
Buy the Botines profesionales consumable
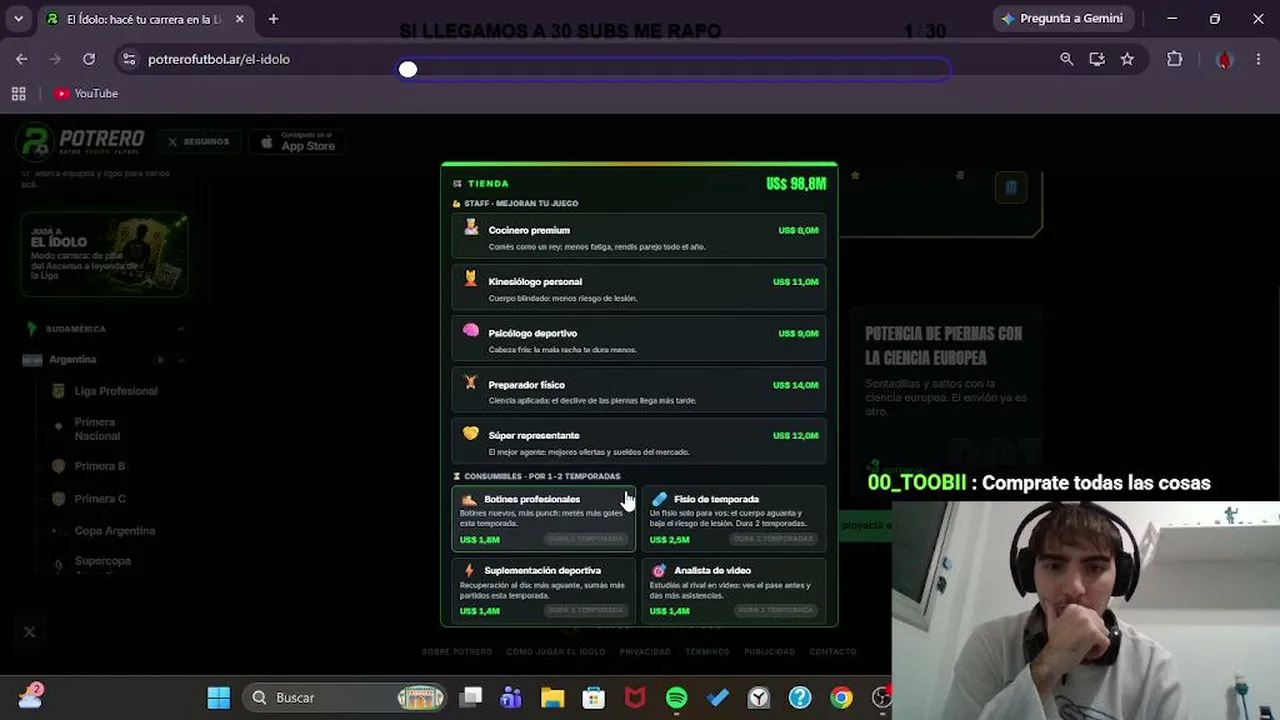coord(543,518)
